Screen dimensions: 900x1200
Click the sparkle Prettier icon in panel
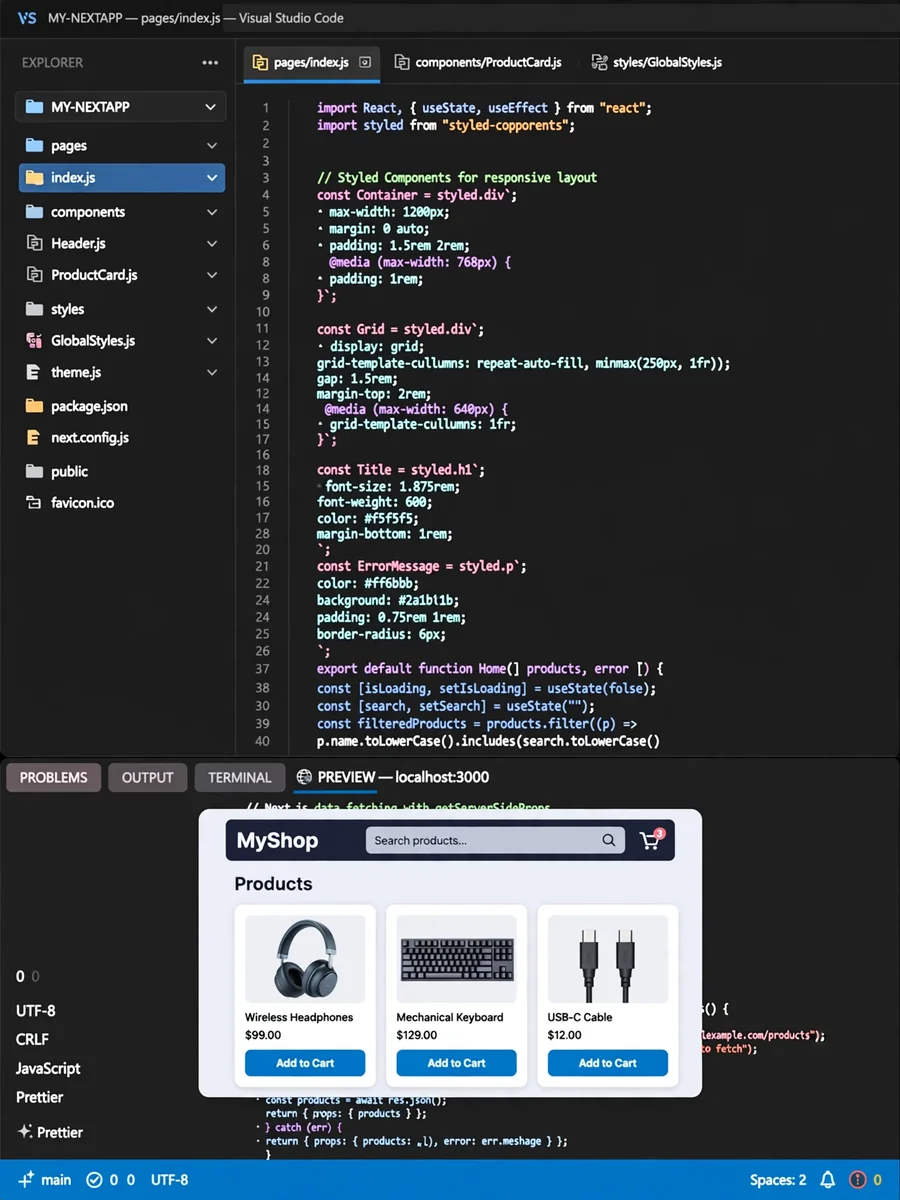(25, 1132)
